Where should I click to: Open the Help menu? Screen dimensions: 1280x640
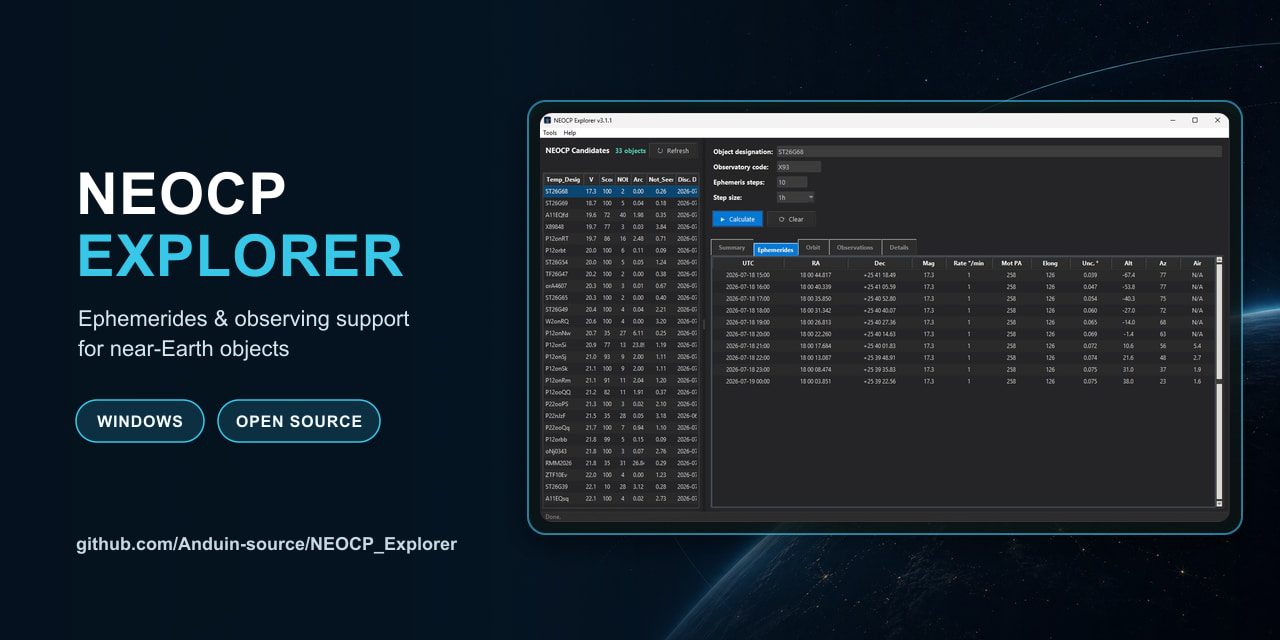tap(570, 132)
